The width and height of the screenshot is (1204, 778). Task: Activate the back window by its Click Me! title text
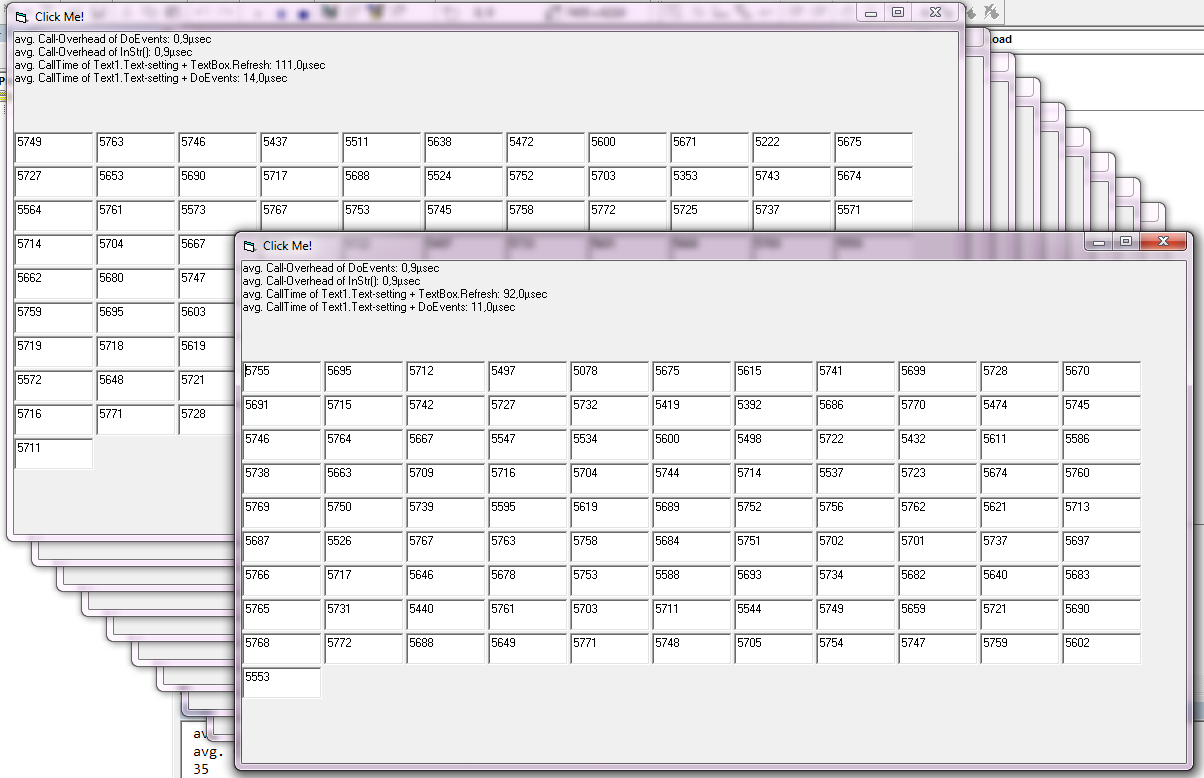[60, 17]
